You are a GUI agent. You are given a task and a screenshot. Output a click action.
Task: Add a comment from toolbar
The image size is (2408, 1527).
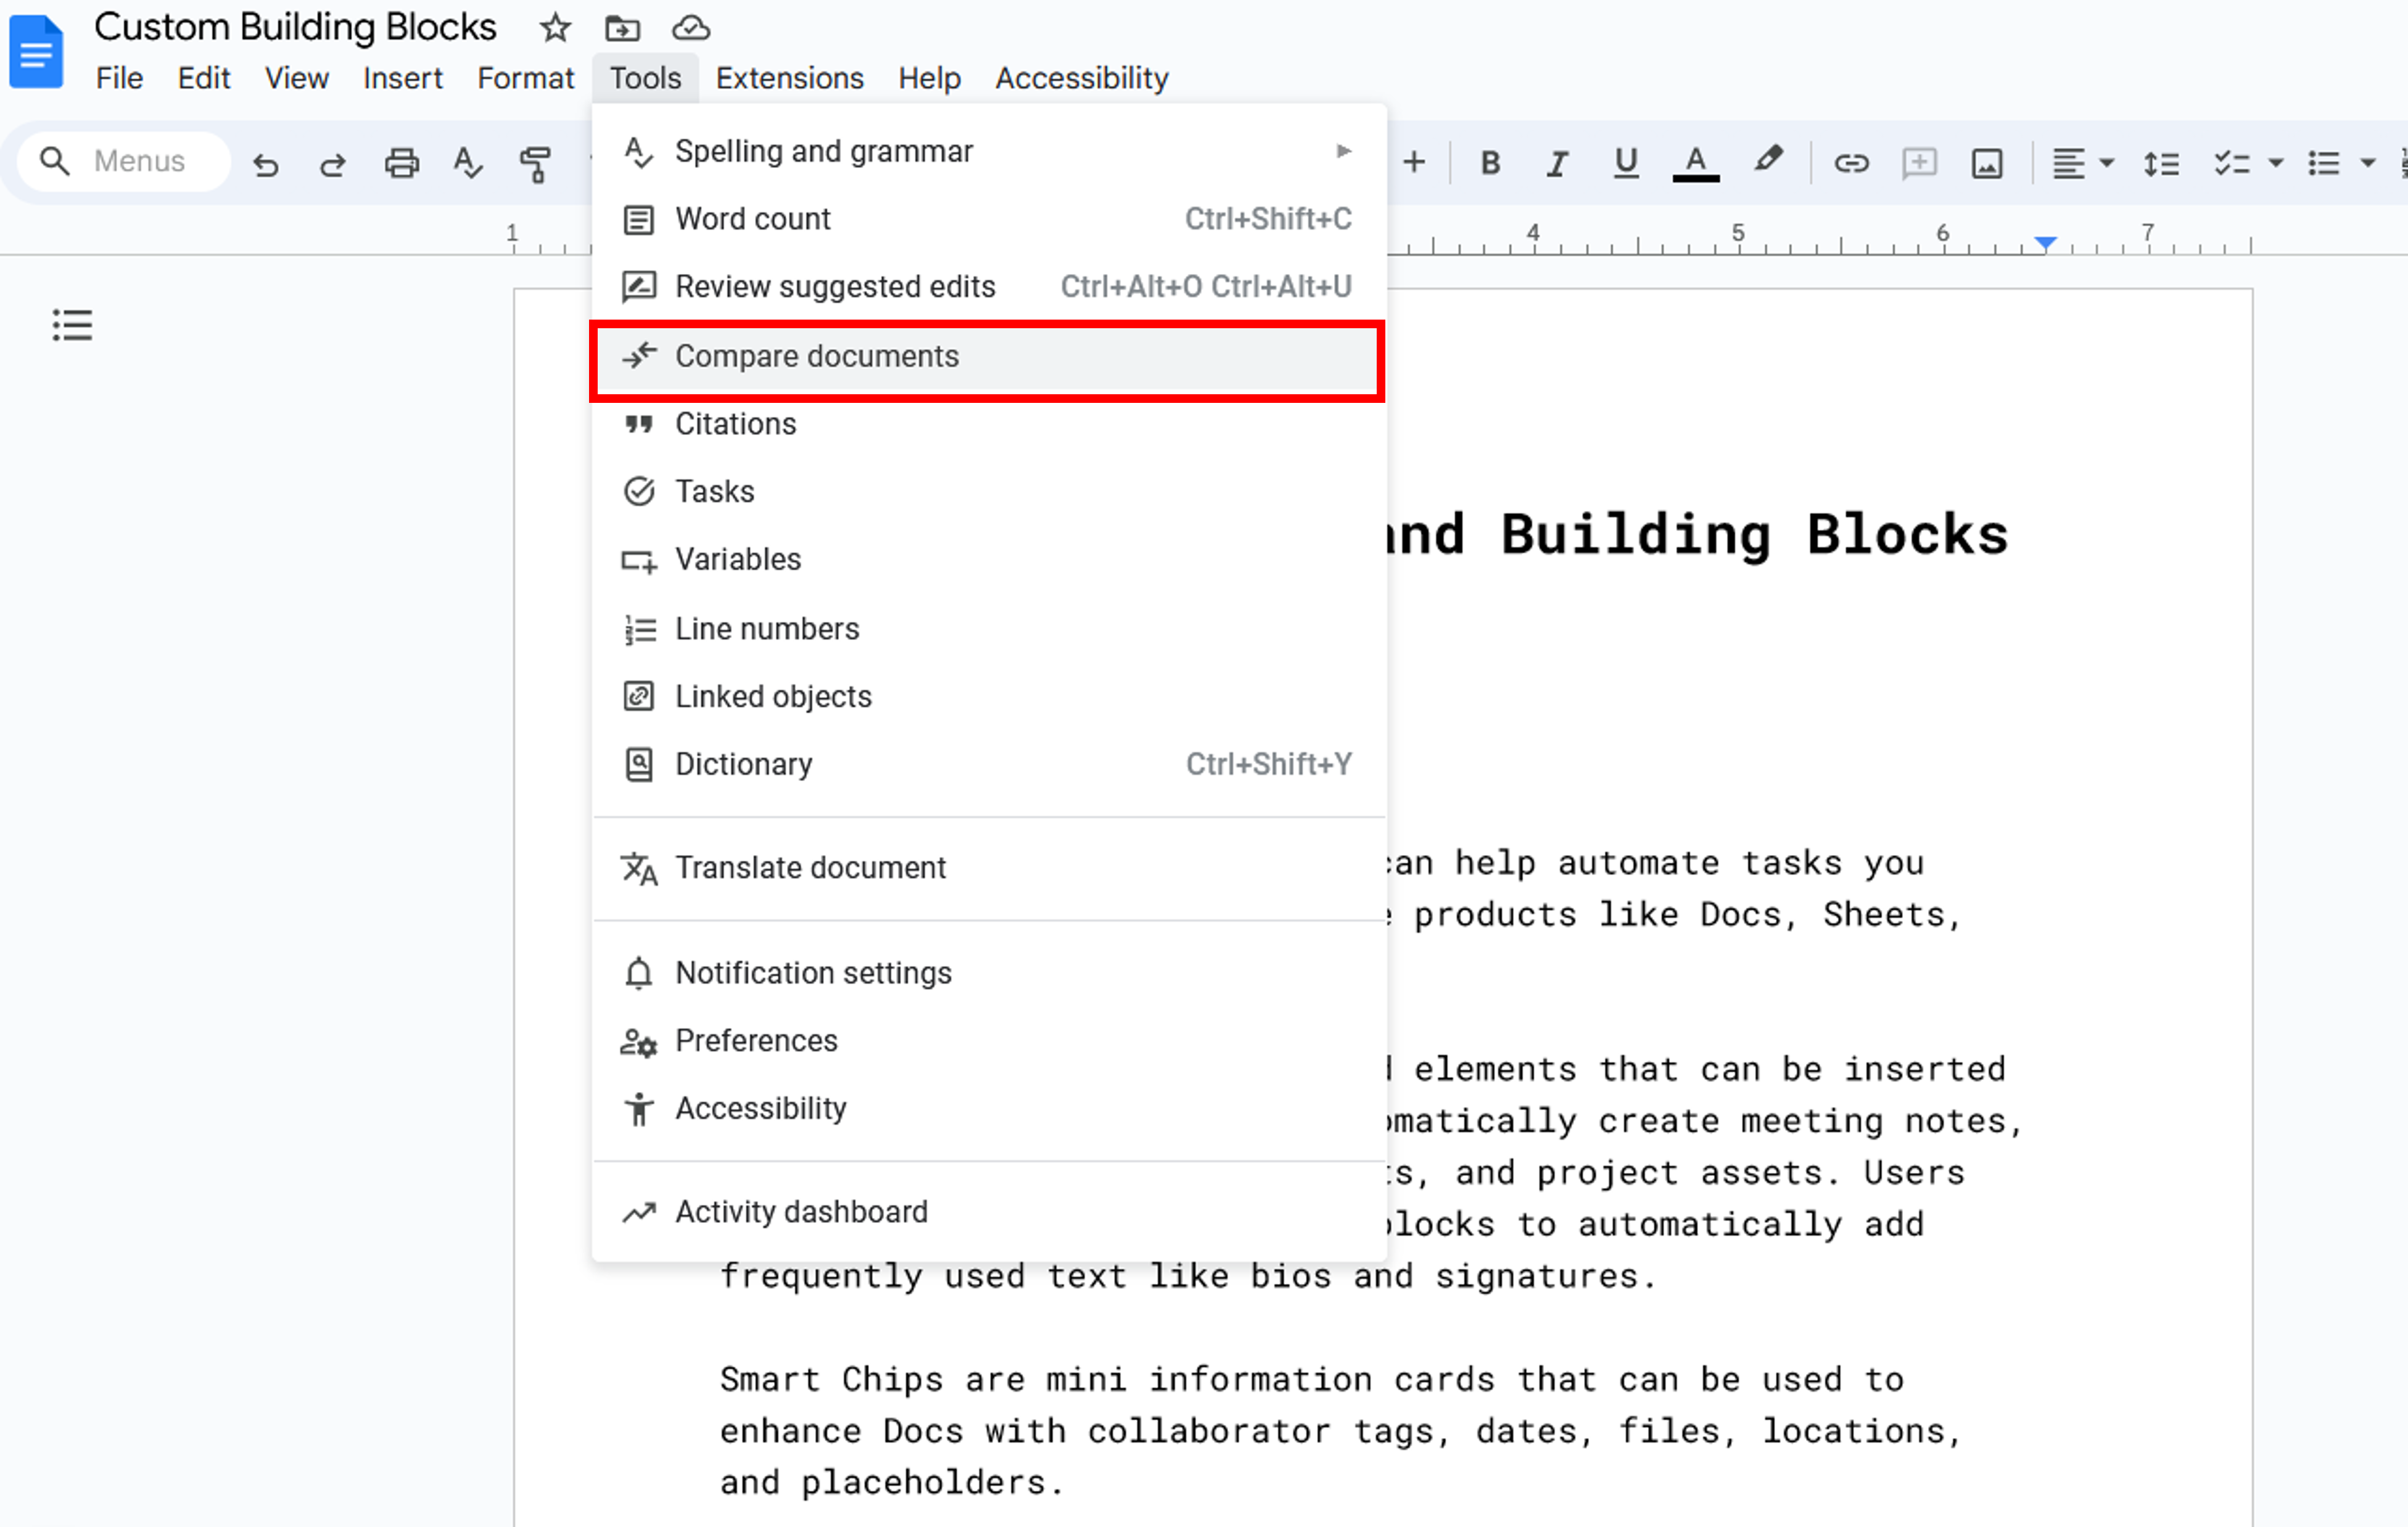(1919, 163)
